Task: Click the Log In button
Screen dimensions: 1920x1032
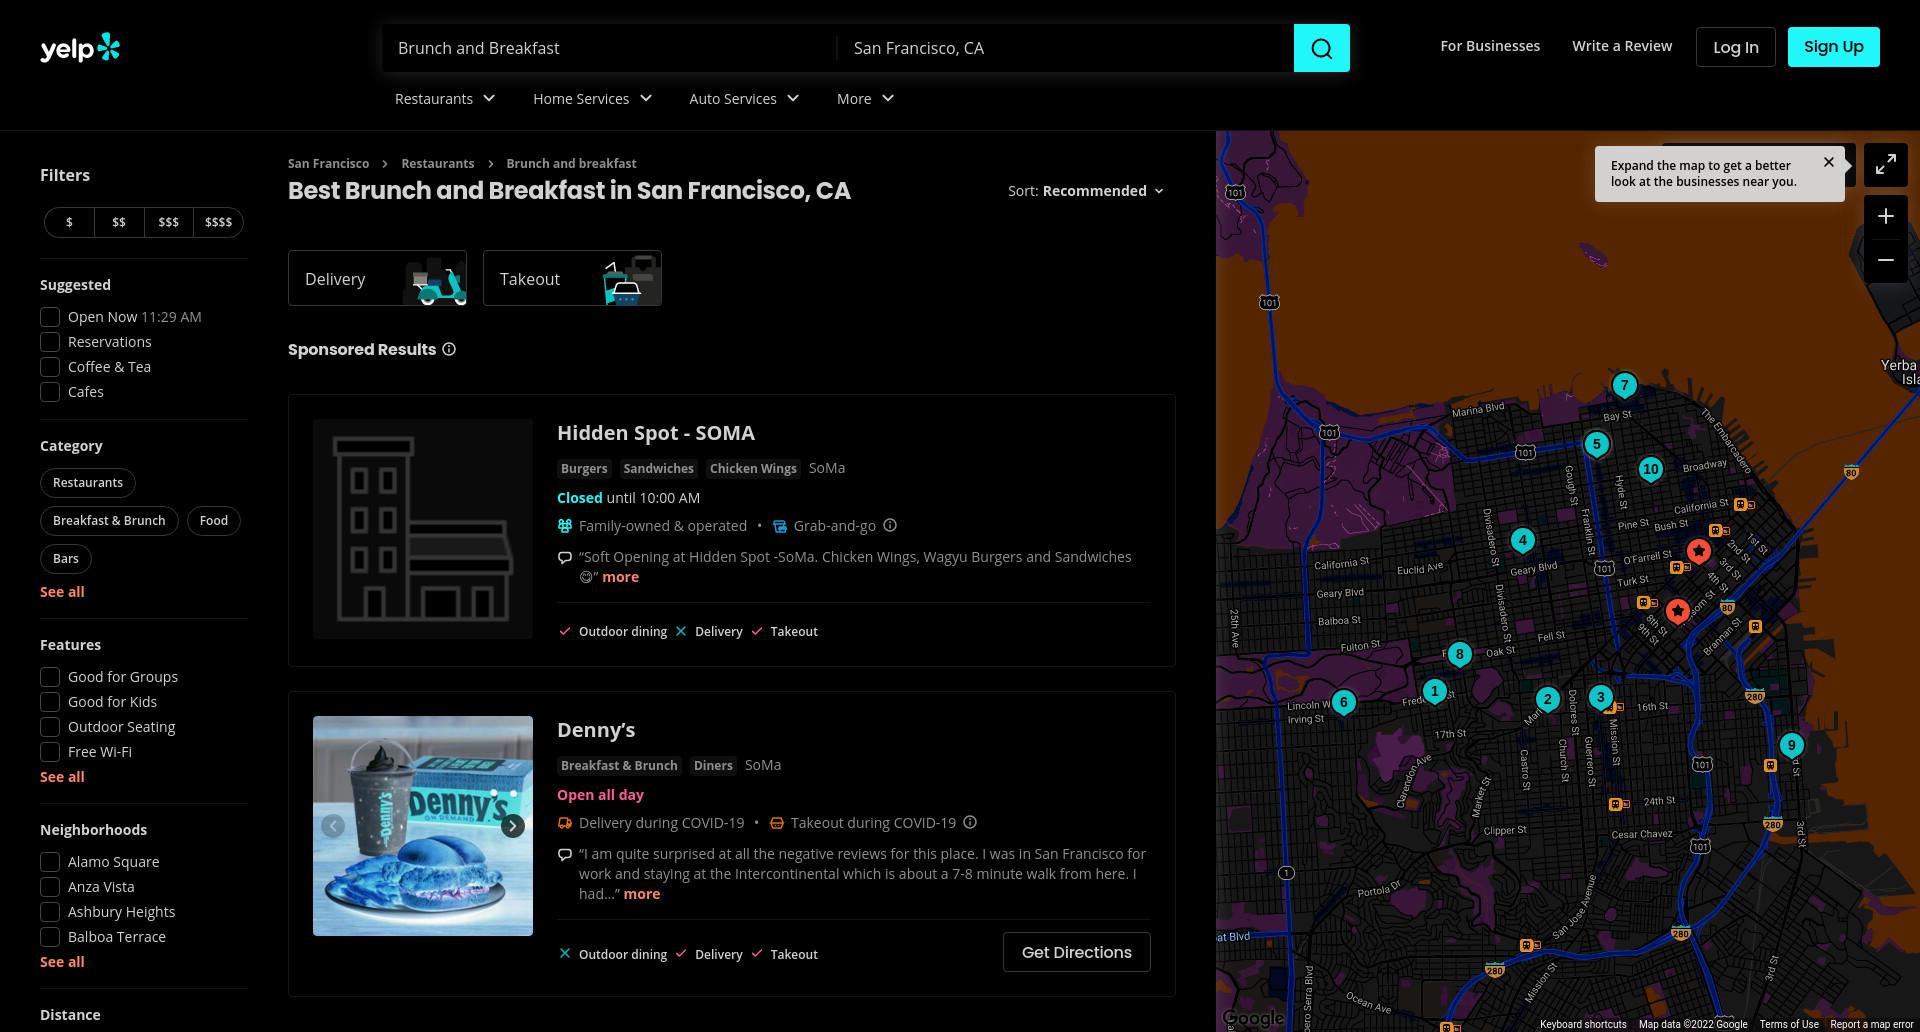Action: [1735, 47]
